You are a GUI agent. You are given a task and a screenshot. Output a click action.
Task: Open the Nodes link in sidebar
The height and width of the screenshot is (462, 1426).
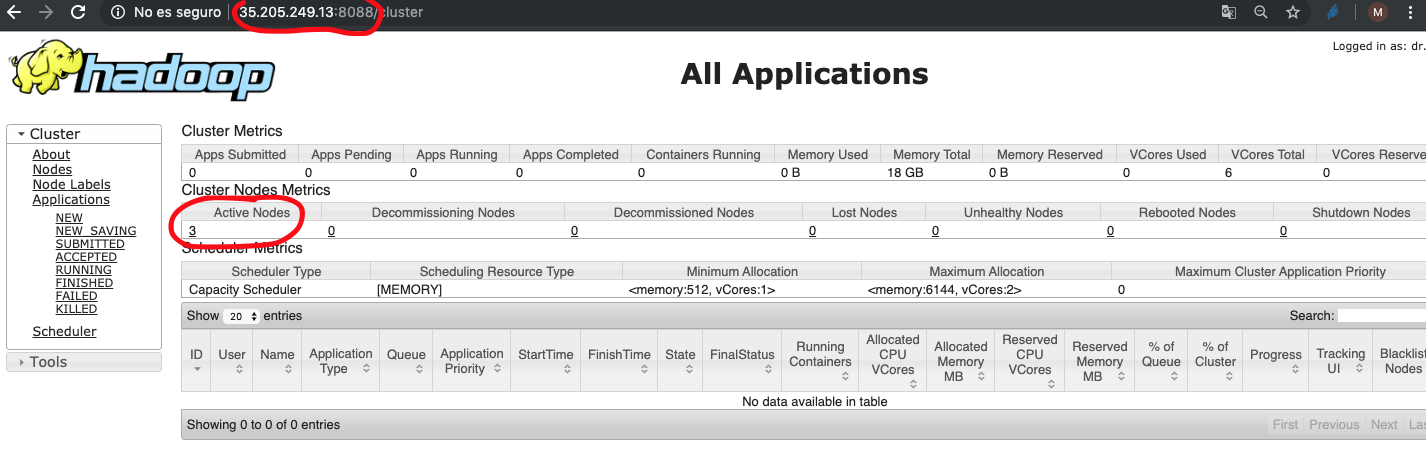tap(52, 170)
